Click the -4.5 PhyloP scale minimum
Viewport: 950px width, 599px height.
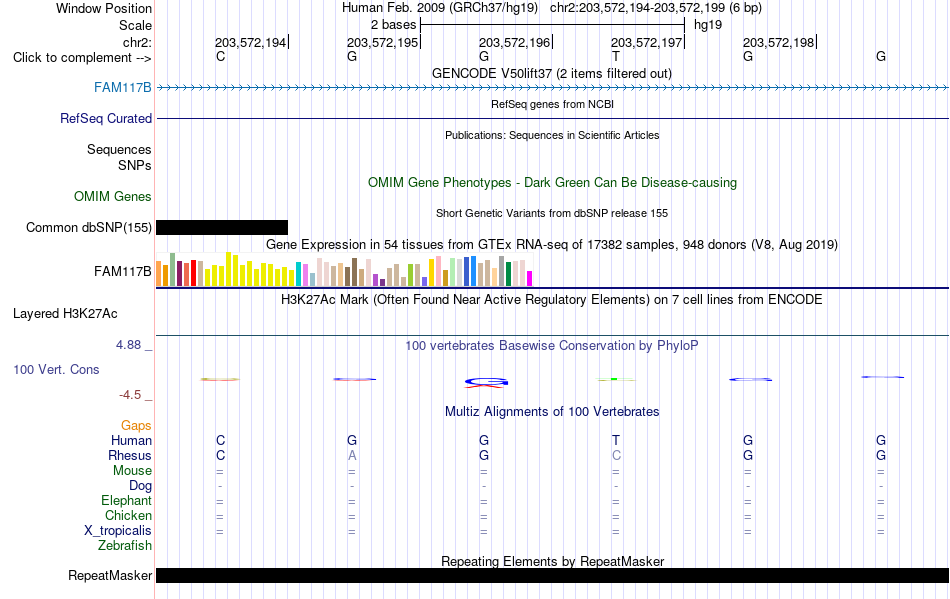pyautogui.click(x=130, y=395)
